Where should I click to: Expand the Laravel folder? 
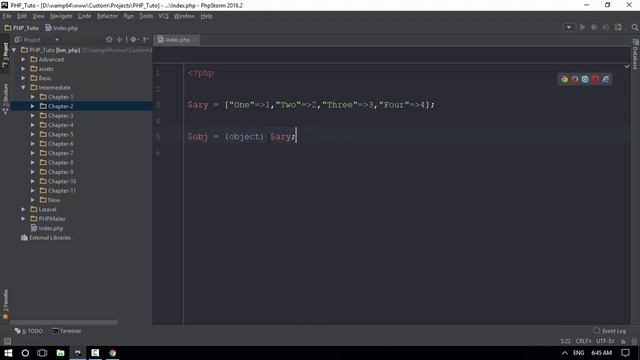click(x=24, y=209)
